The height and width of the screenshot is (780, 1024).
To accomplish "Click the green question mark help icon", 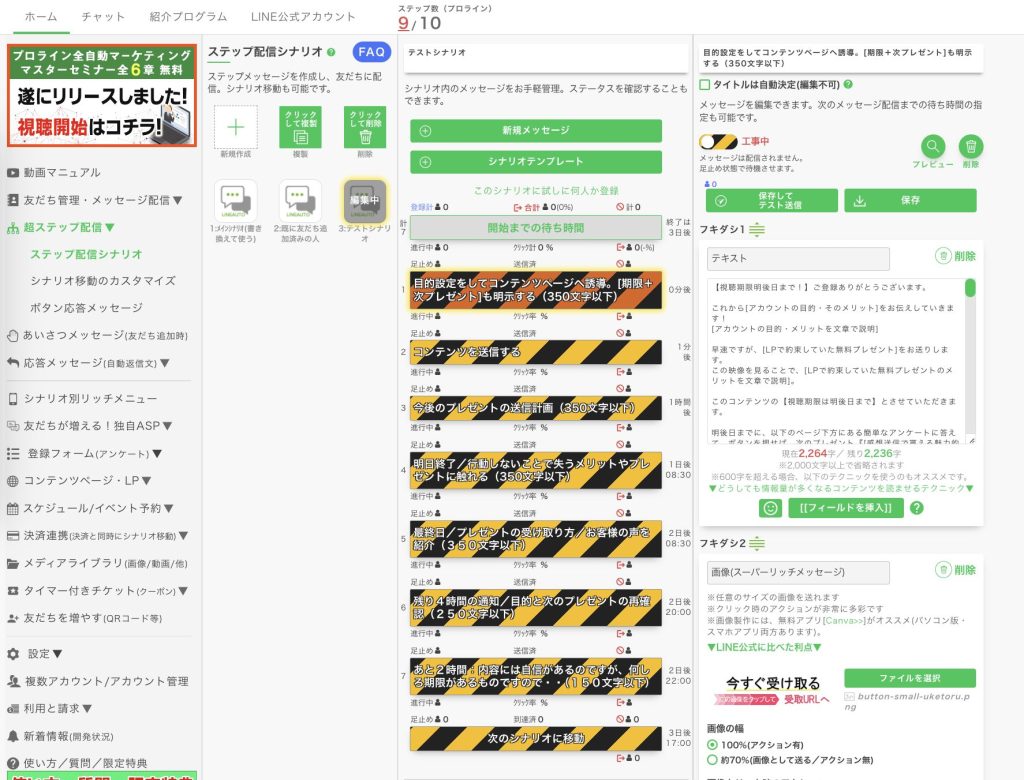I will (916, 508).
